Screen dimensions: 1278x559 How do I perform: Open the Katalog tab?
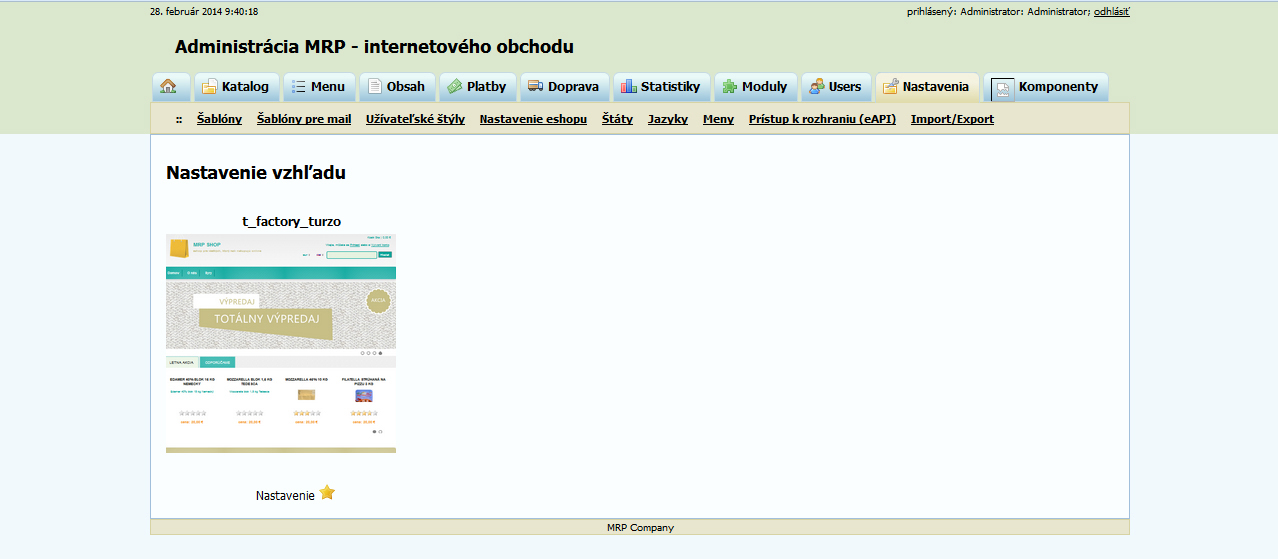coord(236,87)
